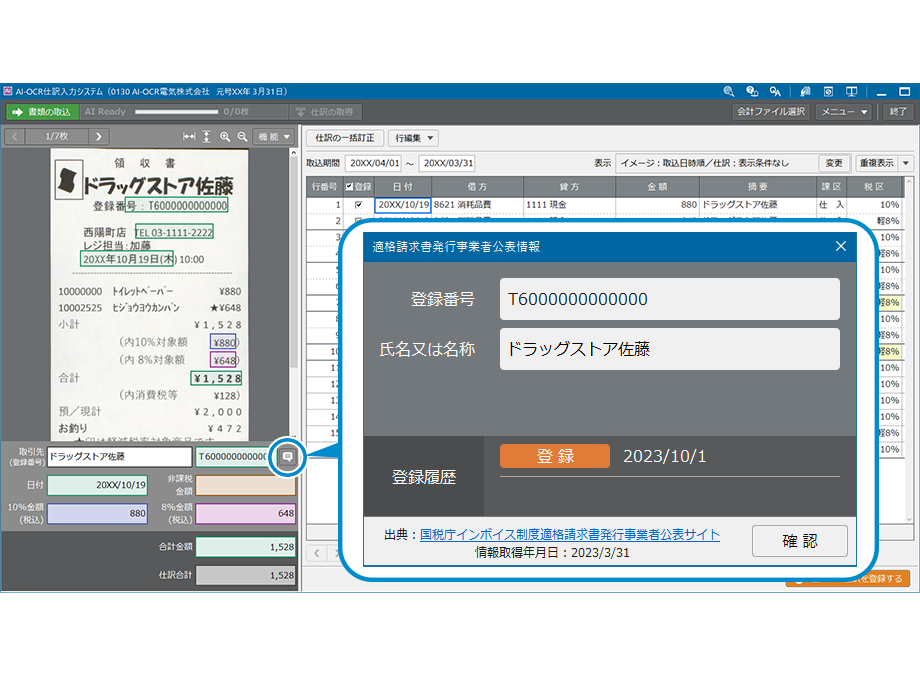Viewport: 920px width, 700px height.
Task: Click the 日付 input field in bottom panel
Action: coord(97,485)
